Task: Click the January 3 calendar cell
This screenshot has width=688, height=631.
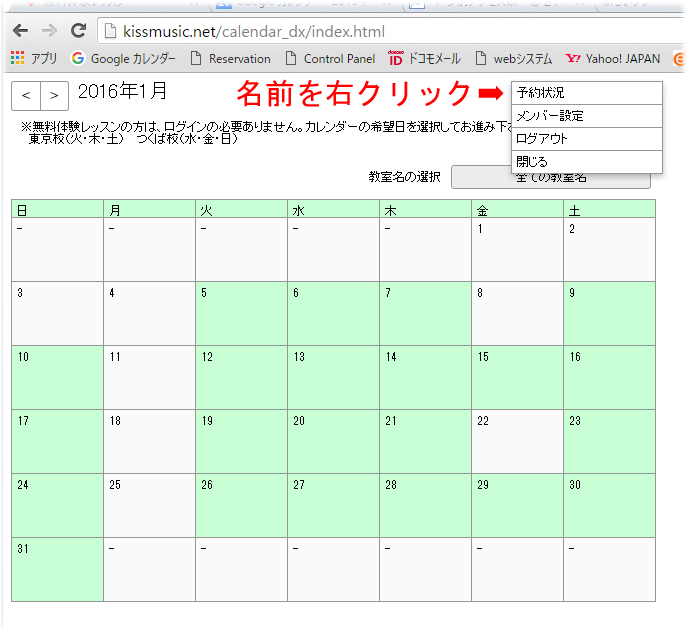Action: click(x=57, y=313)
